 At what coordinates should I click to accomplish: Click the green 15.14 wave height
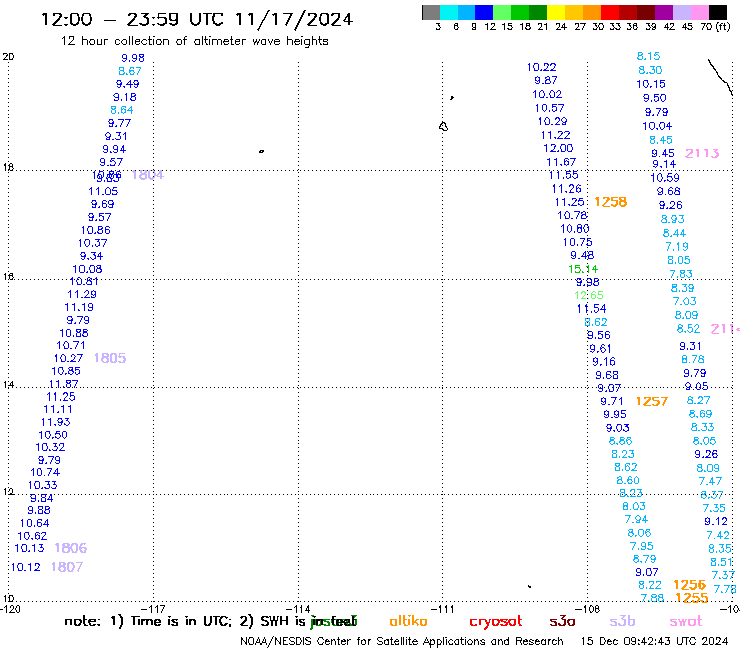[583, 269]
